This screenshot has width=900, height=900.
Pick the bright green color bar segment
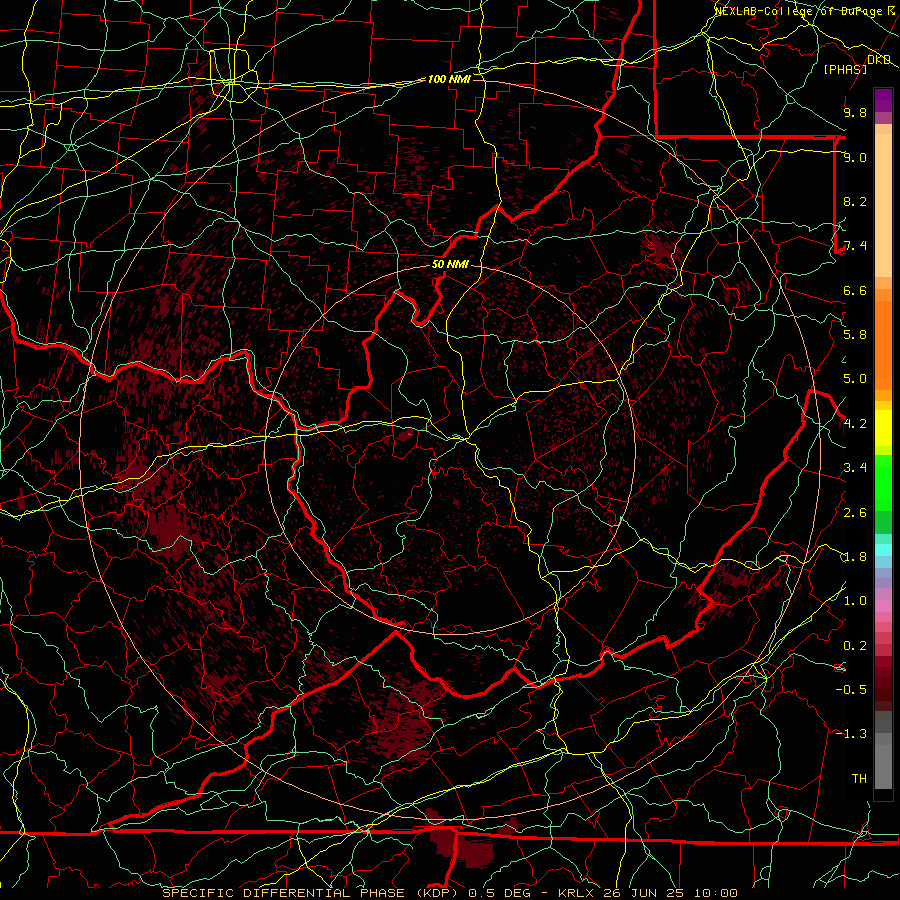(883, 482)
